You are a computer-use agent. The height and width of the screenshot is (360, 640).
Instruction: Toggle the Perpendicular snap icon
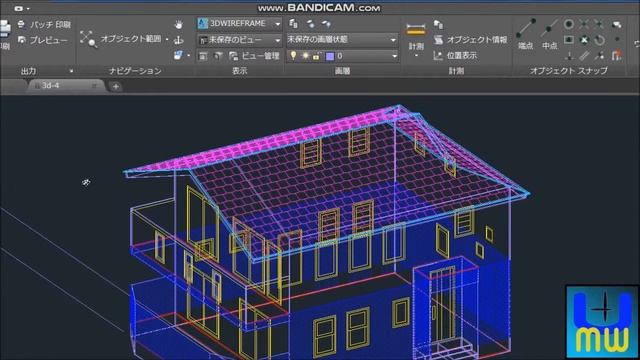pos(569,56)
